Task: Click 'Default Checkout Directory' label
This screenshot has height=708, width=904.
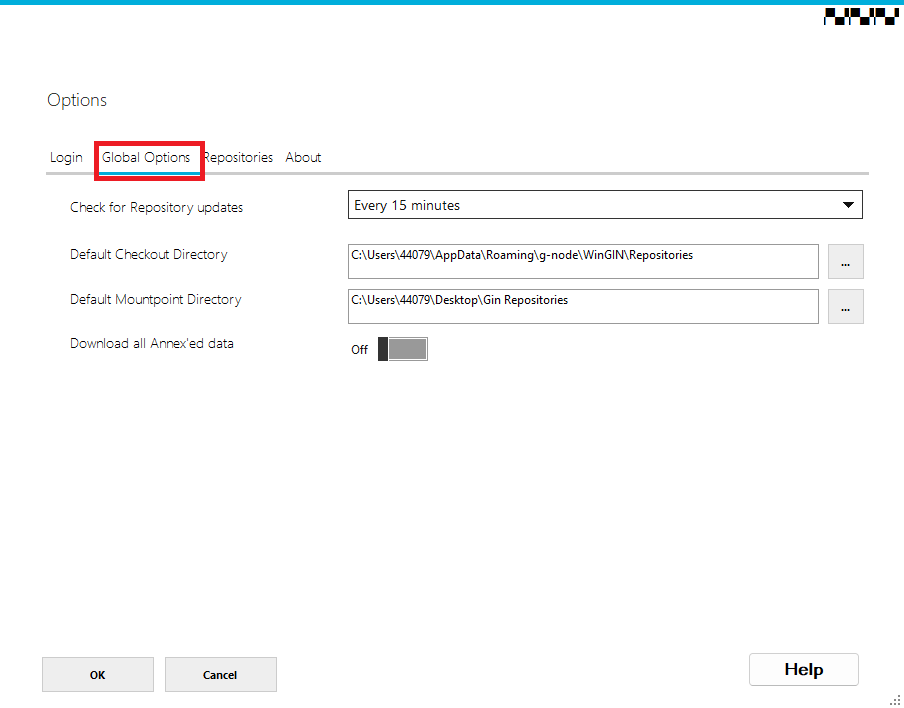Action: click(x=149, y=254)
